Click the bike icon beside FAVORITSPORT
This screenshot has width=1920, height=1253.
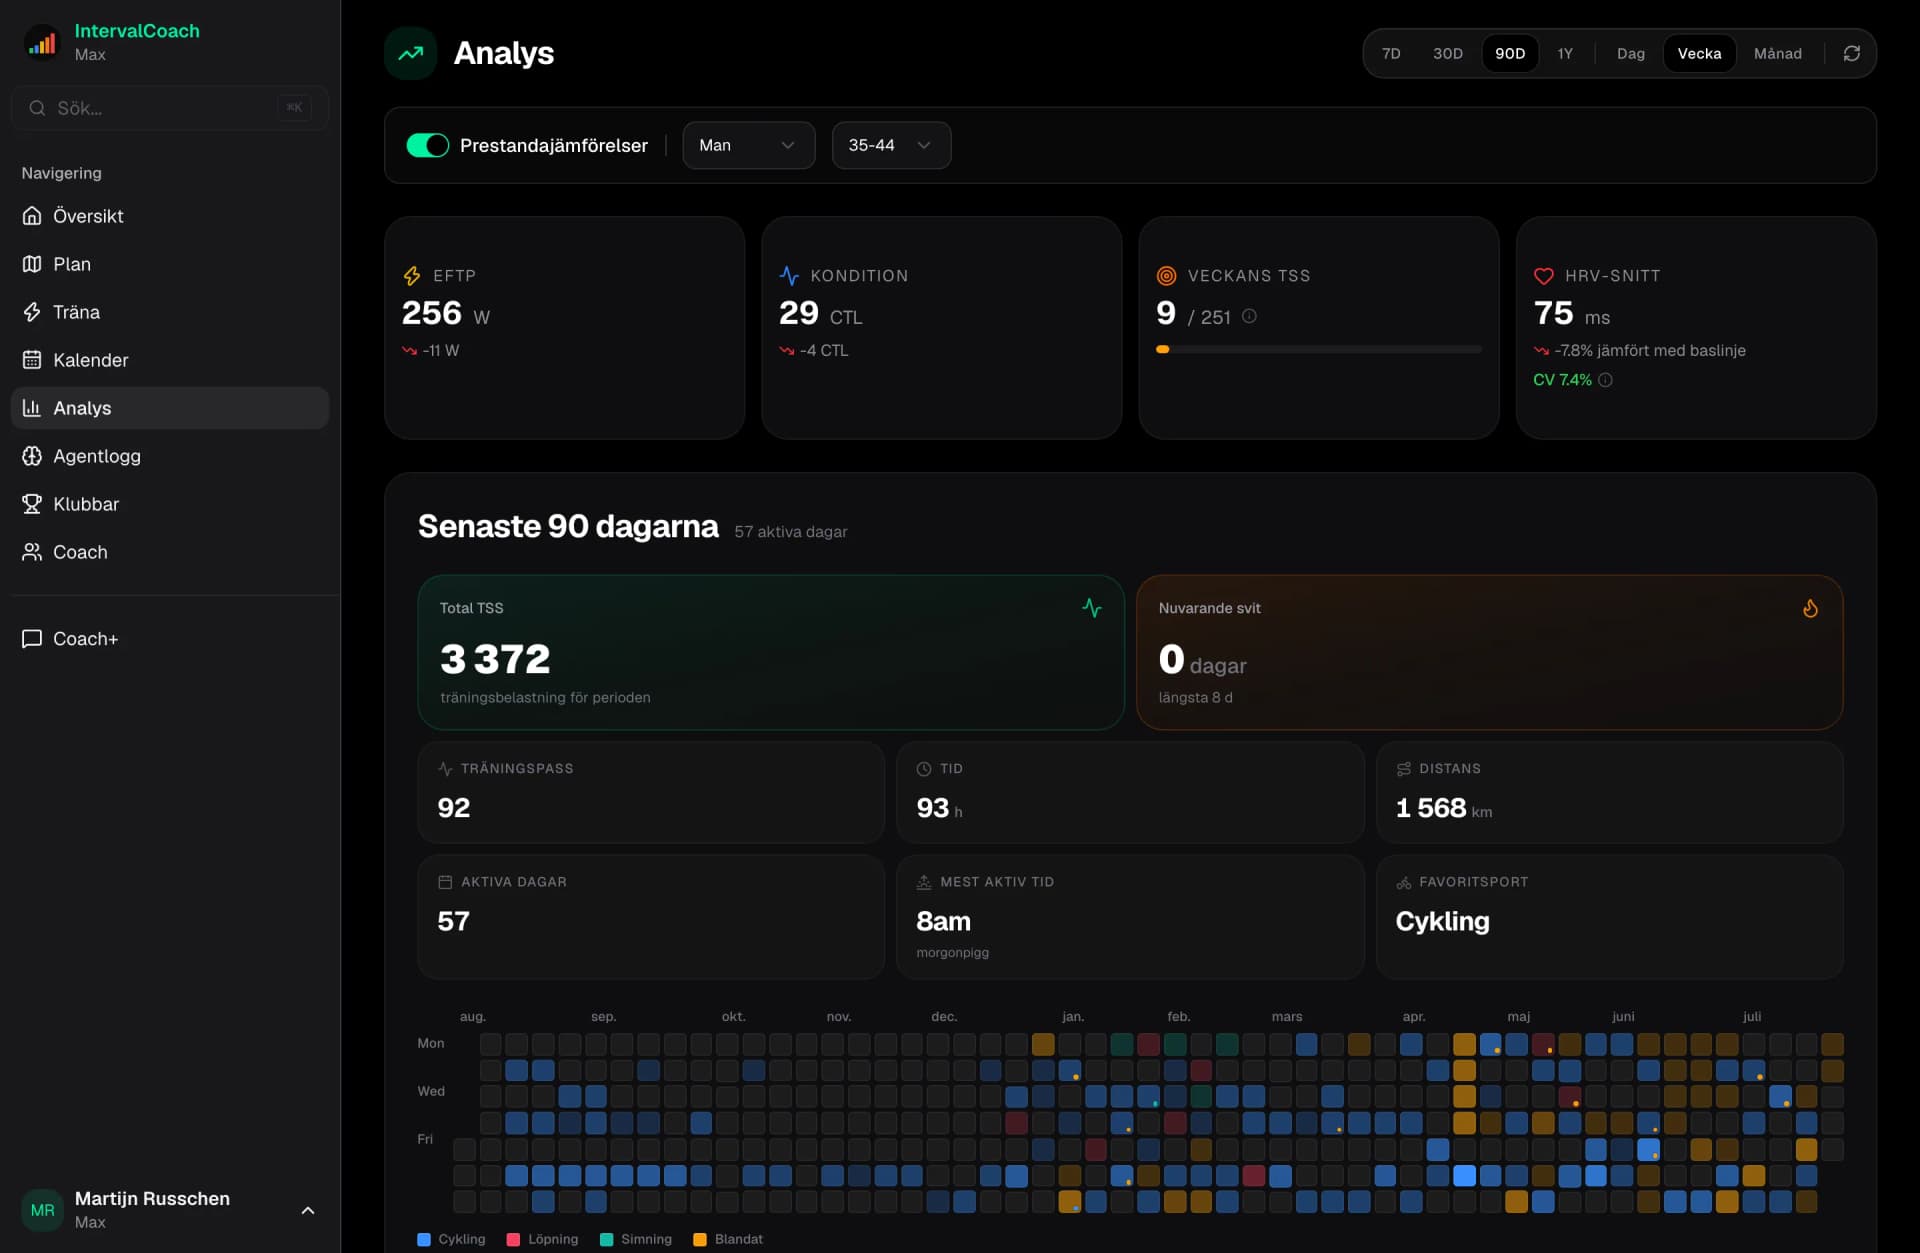tap(1403, 882)
